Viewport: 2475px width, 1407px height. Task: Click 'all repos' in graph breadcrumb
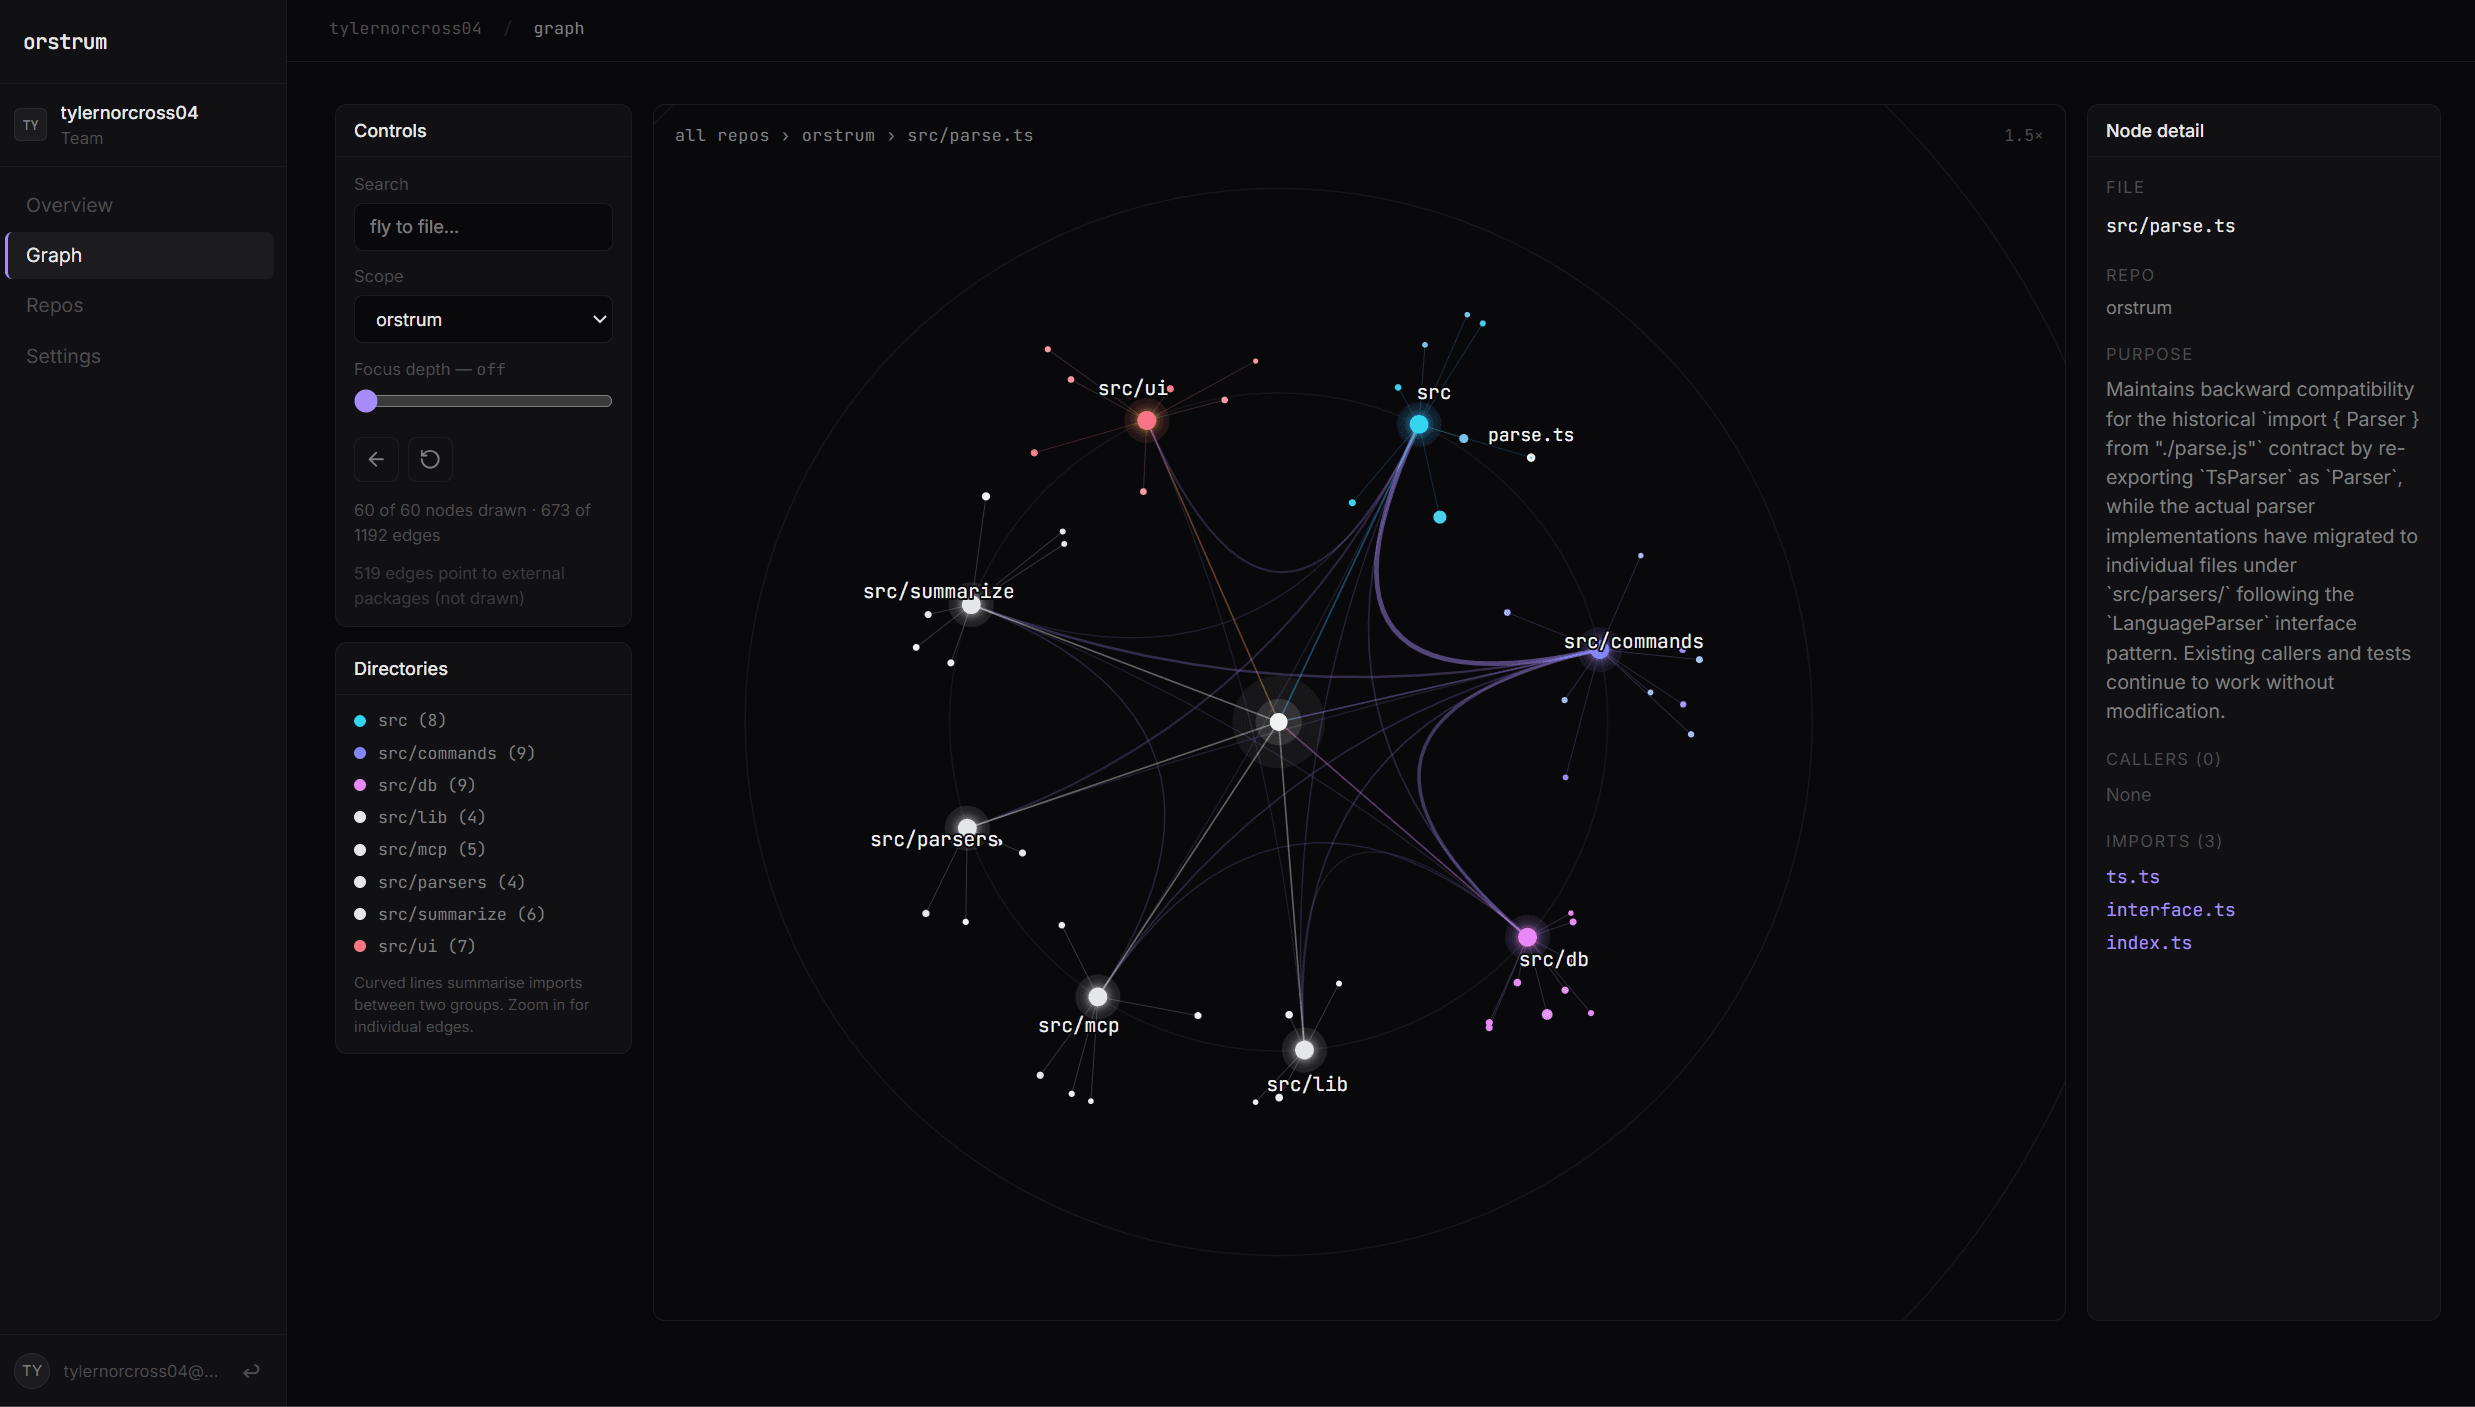722,135
